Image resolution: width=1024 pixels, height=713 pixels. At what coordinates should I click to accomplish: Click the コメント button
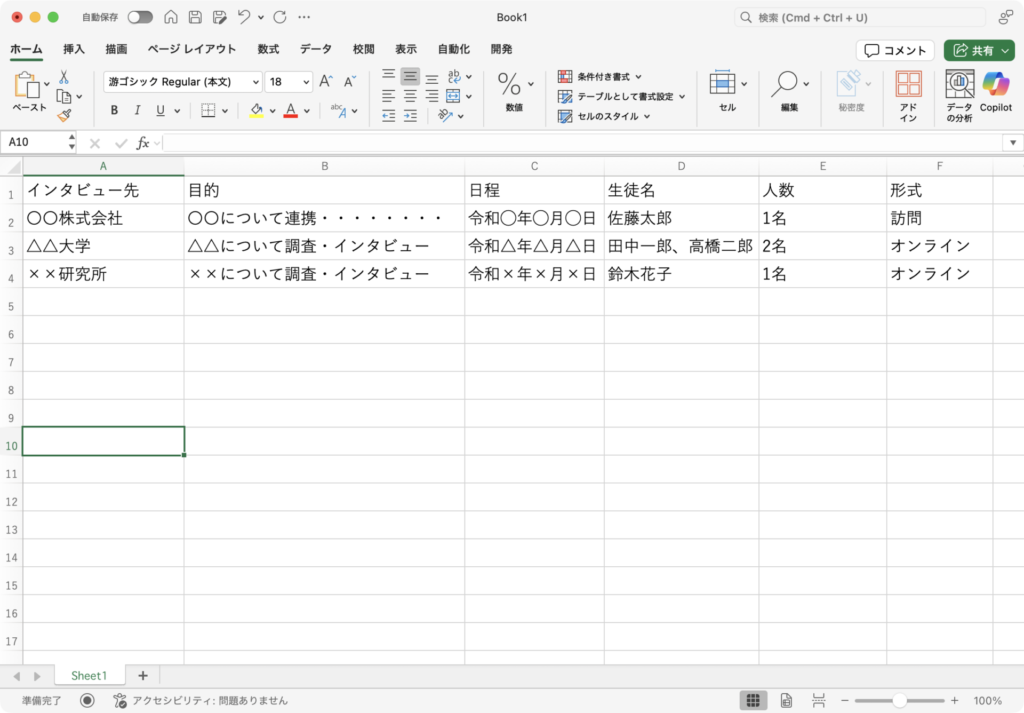tap(895, 50)
